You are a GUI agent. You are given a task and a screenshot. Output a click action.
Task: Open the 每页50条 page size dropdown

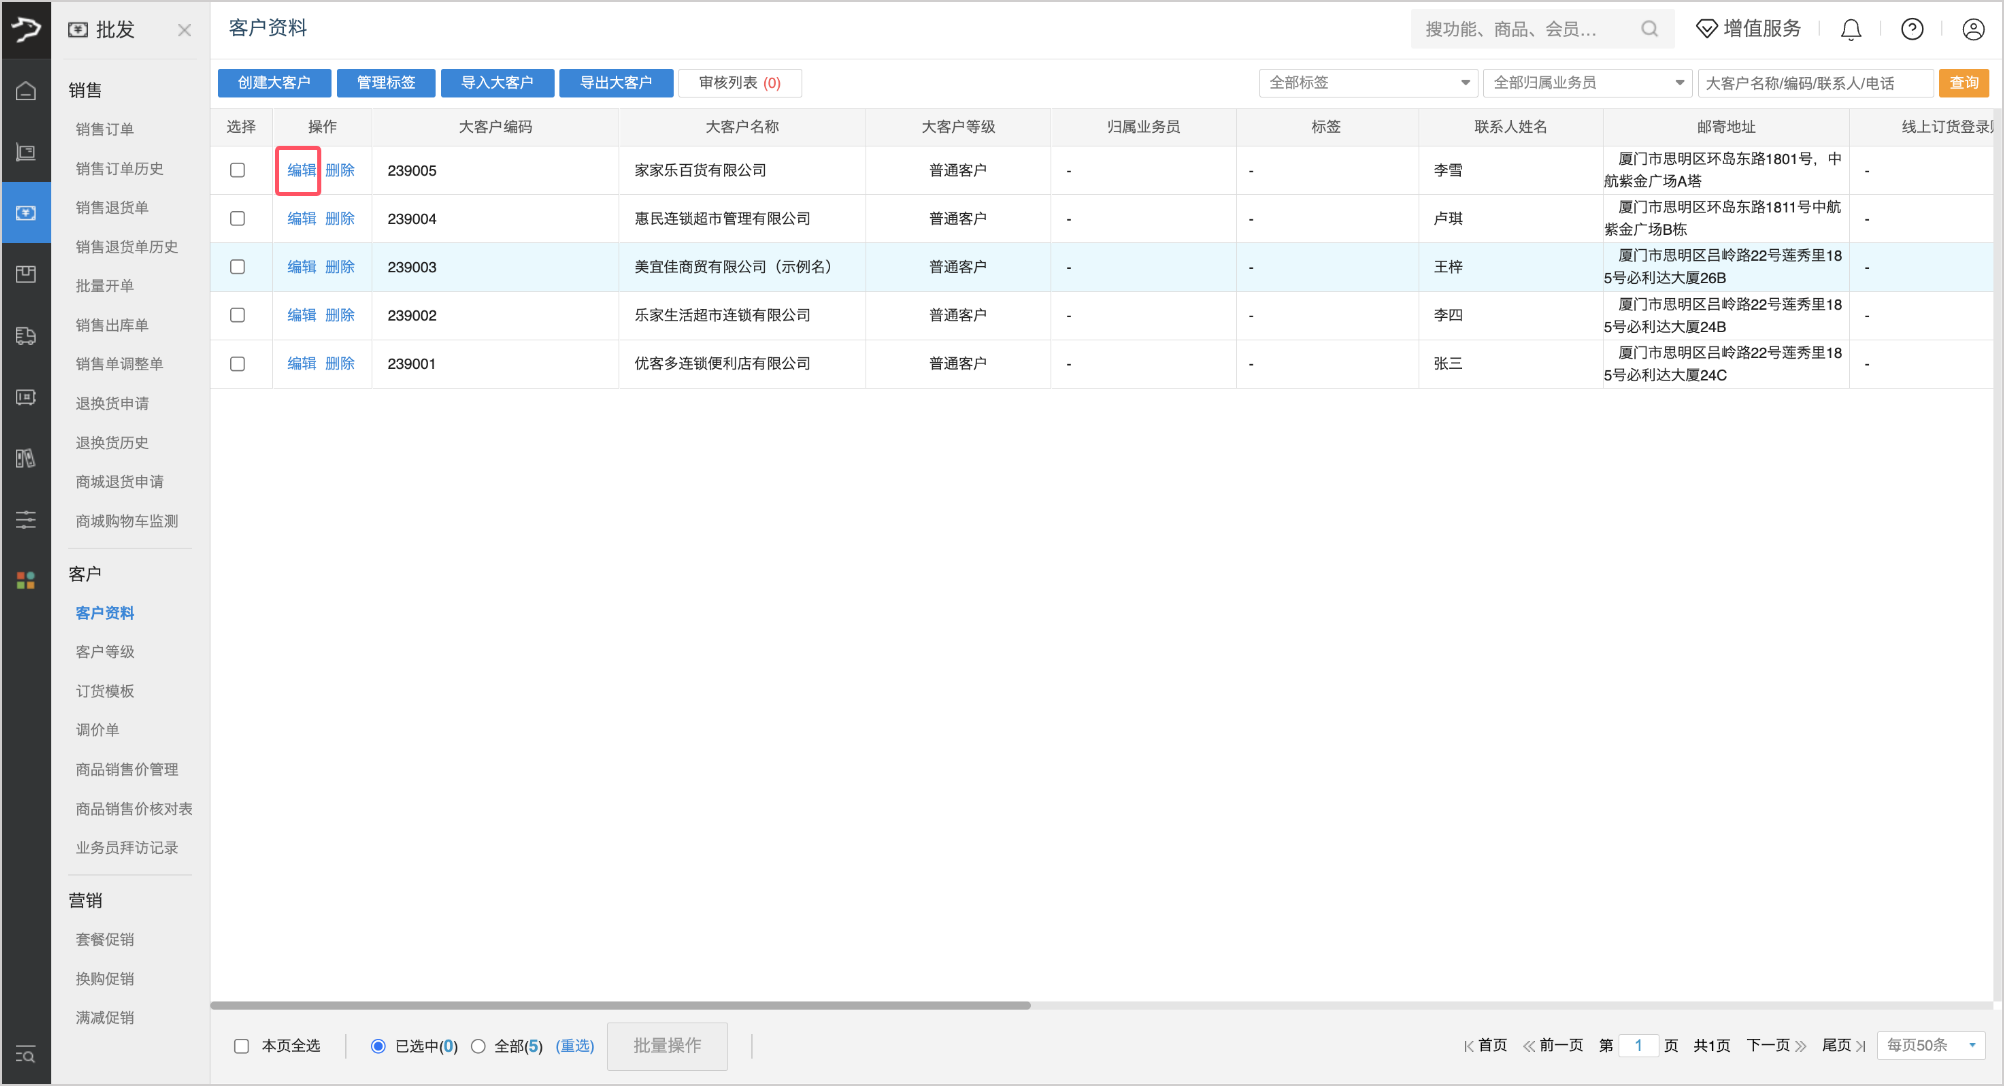1930,1045
